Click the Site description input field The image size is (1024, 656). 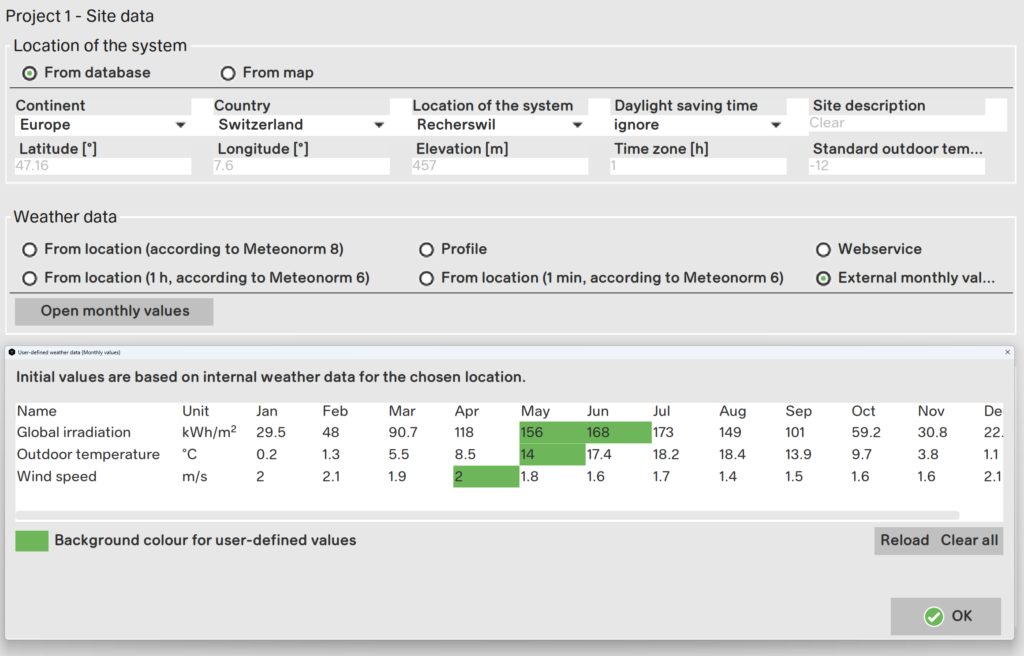pyautogui.click(x=897, y=123)
